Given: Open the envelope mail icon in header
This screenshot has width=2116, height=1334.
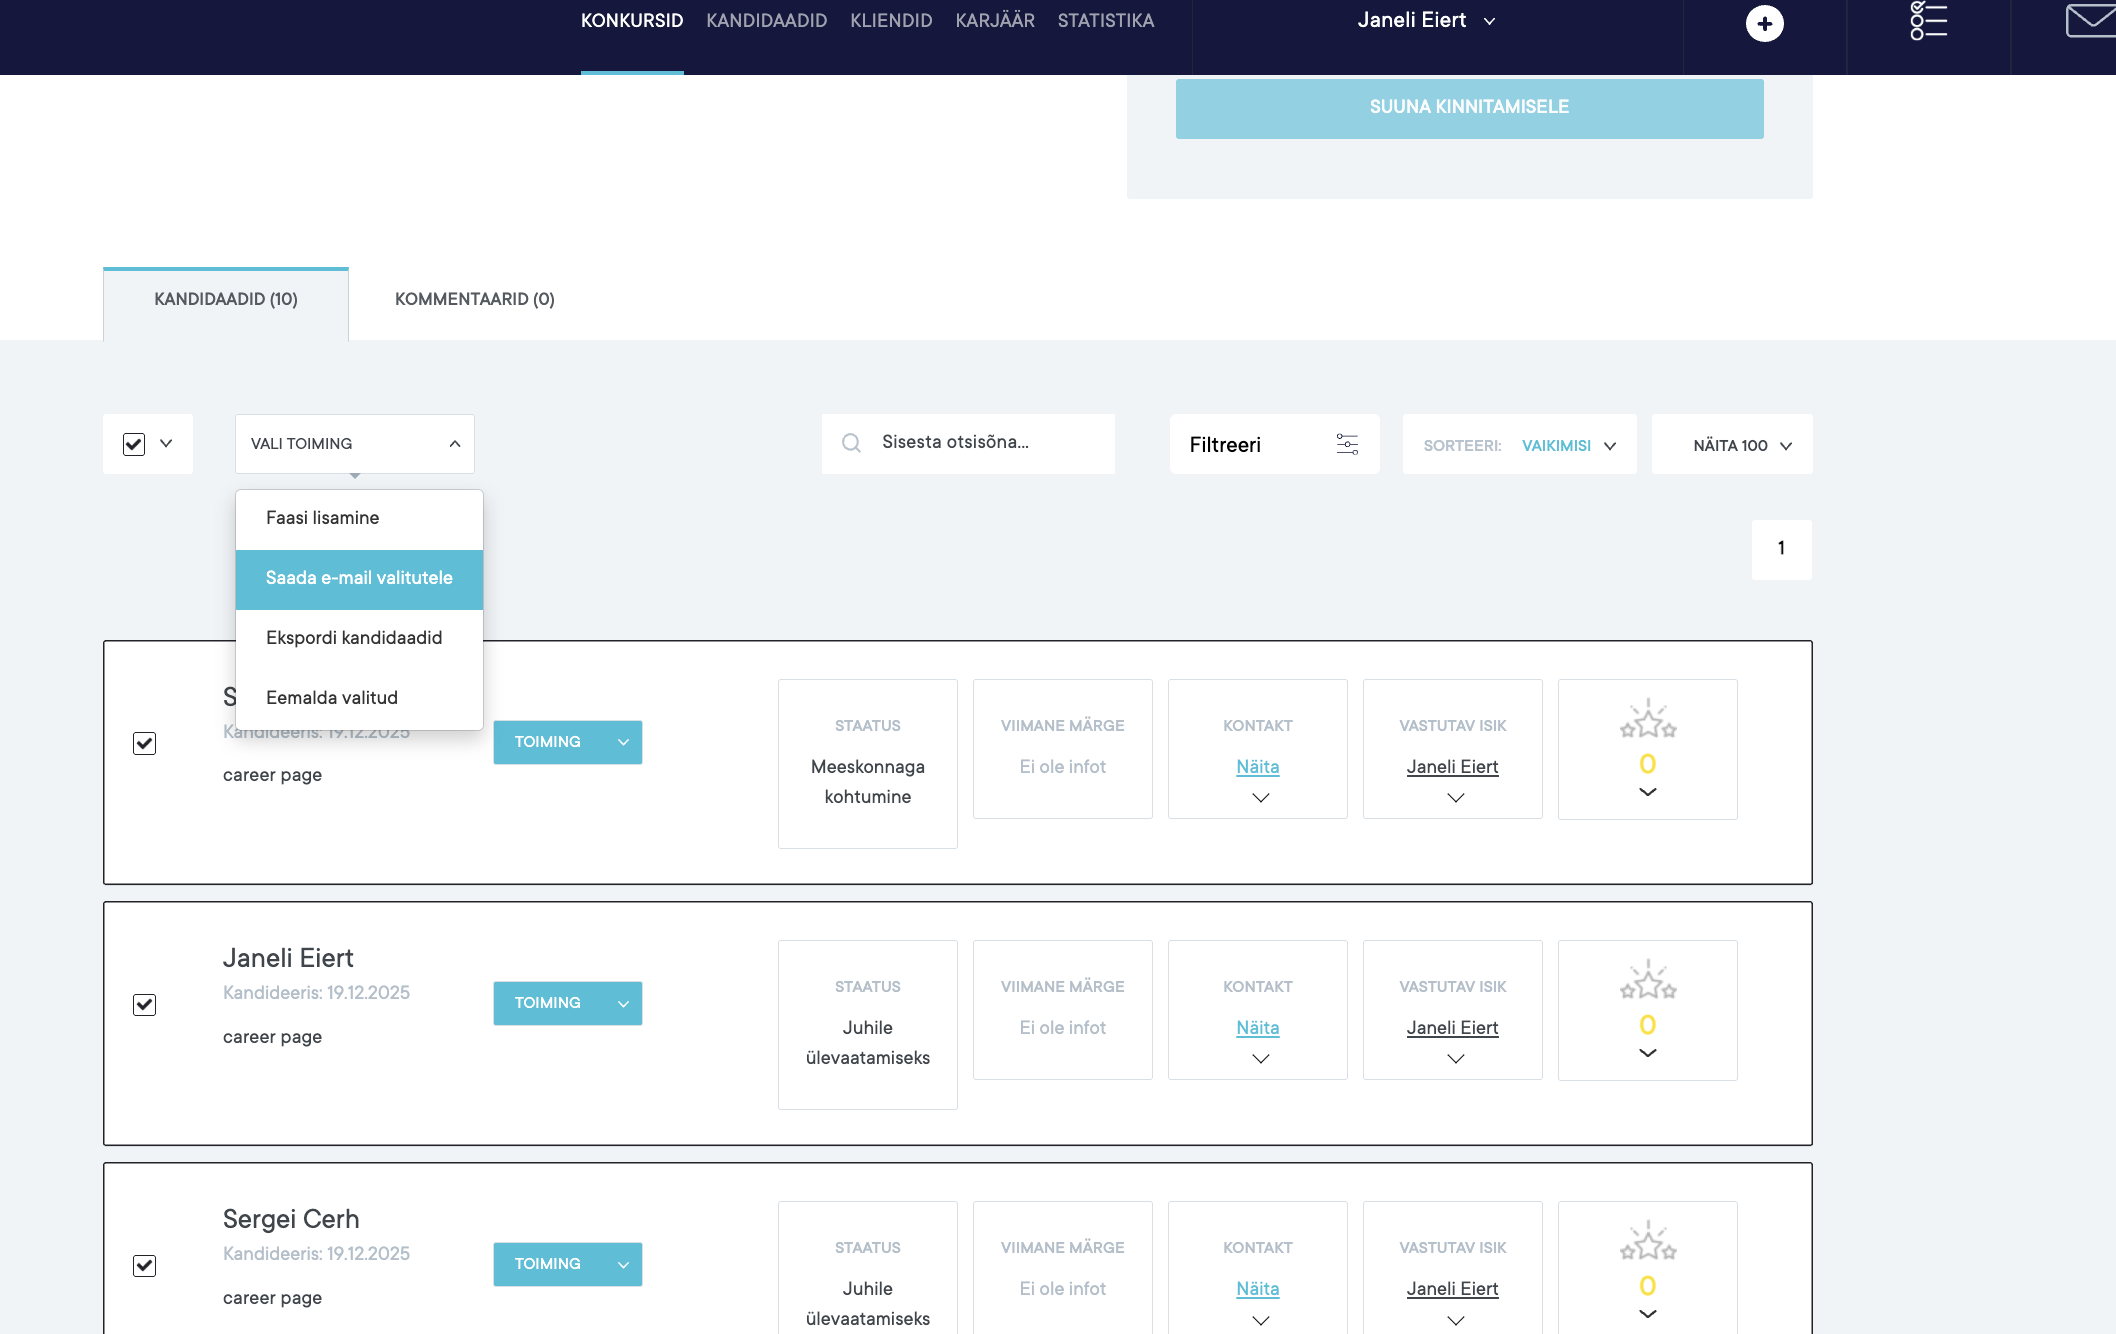Looking at the screenshot, I should click(x=2089, y=21).
